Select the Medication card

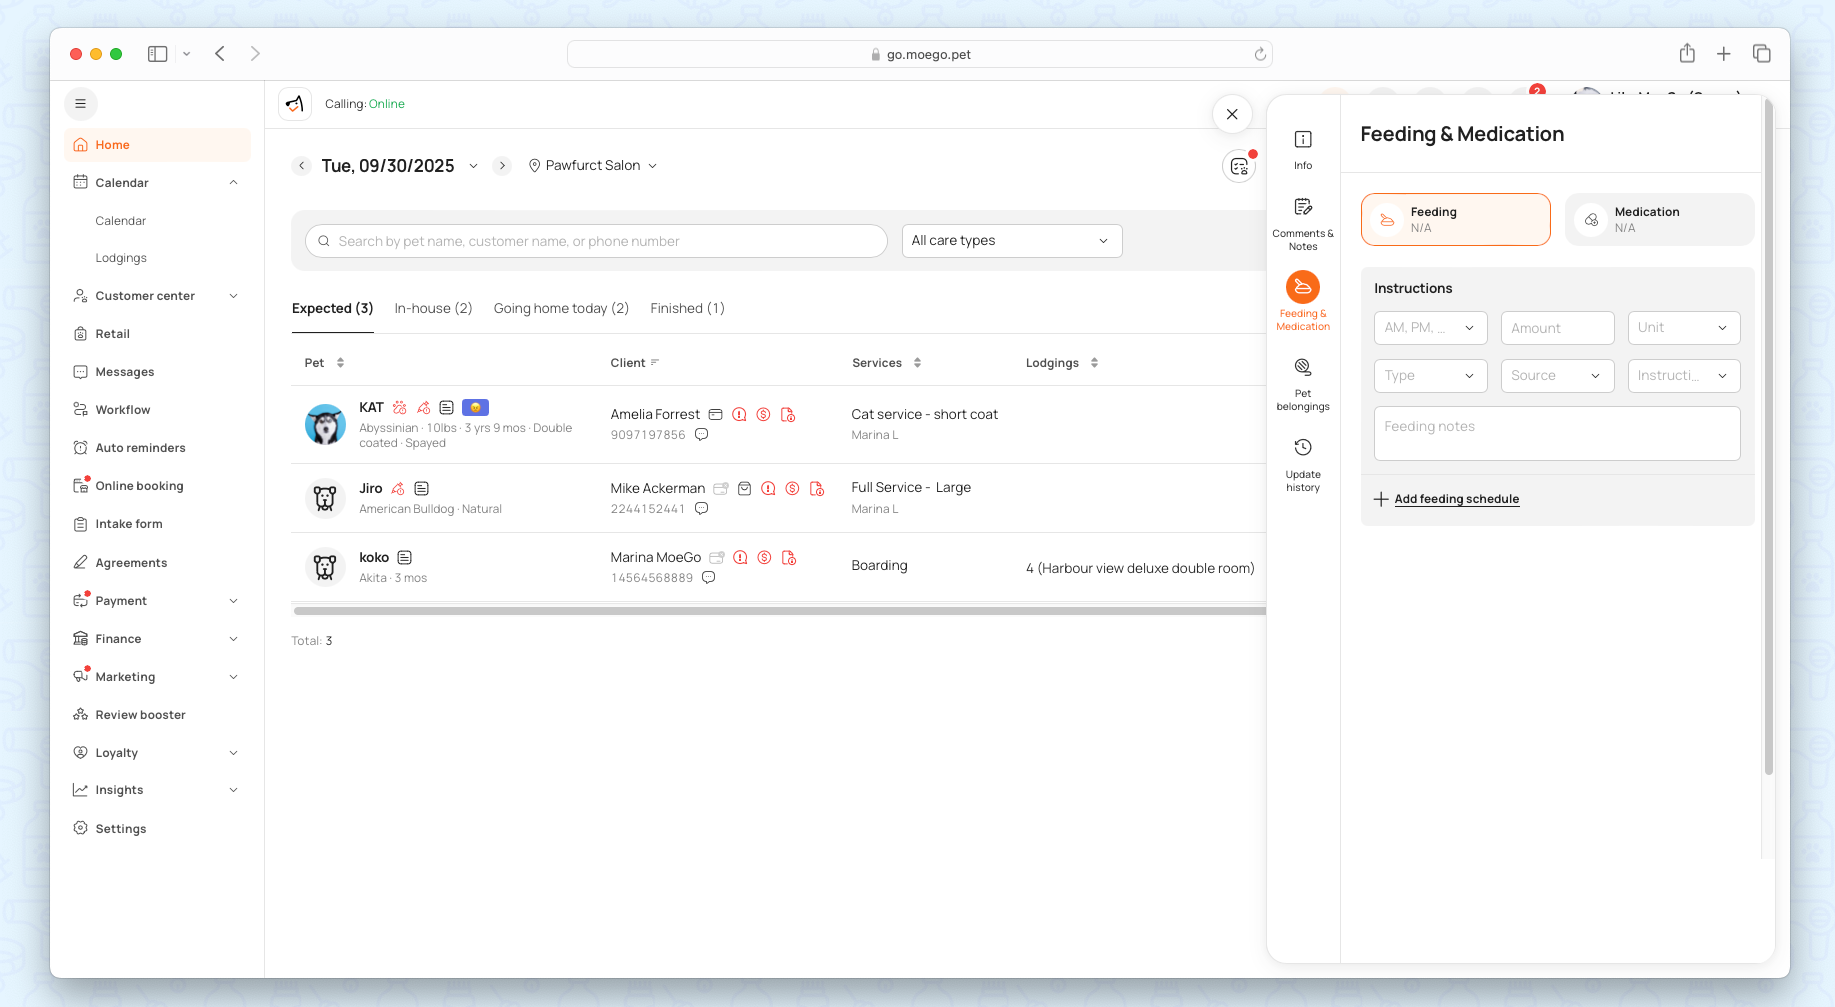point(1658,219)
